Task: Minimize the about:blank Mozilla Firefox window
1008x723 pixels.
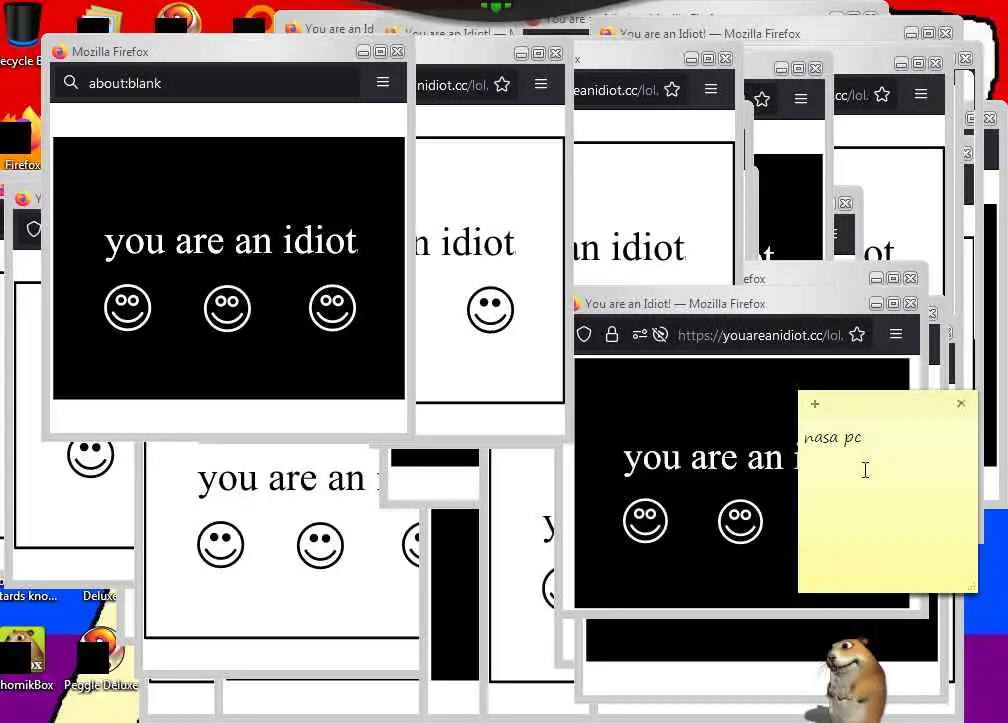Action: (363, 51)
